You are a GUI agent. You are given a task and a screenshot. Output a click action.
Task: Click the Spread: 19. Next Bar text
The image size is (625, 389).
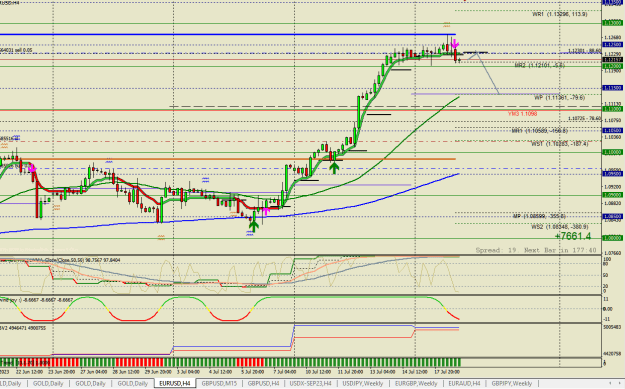(x=536, y=250)
